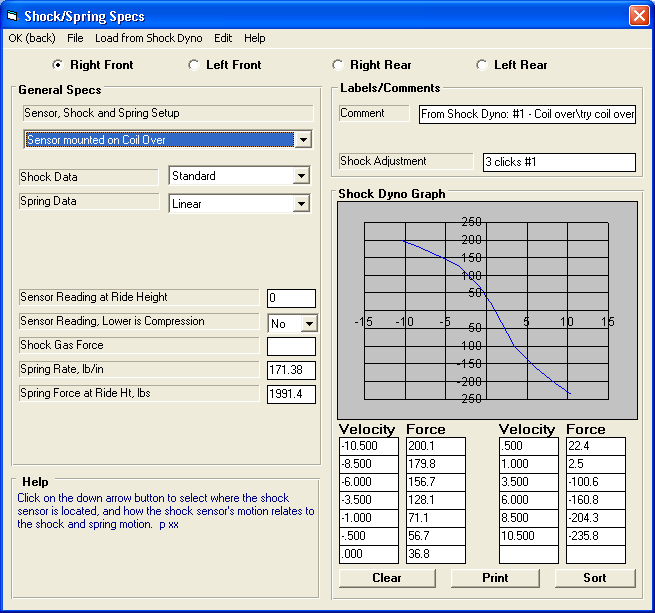655x613 pixels.
Task: Click velocity cell -3.500
Action: (369, 500)
